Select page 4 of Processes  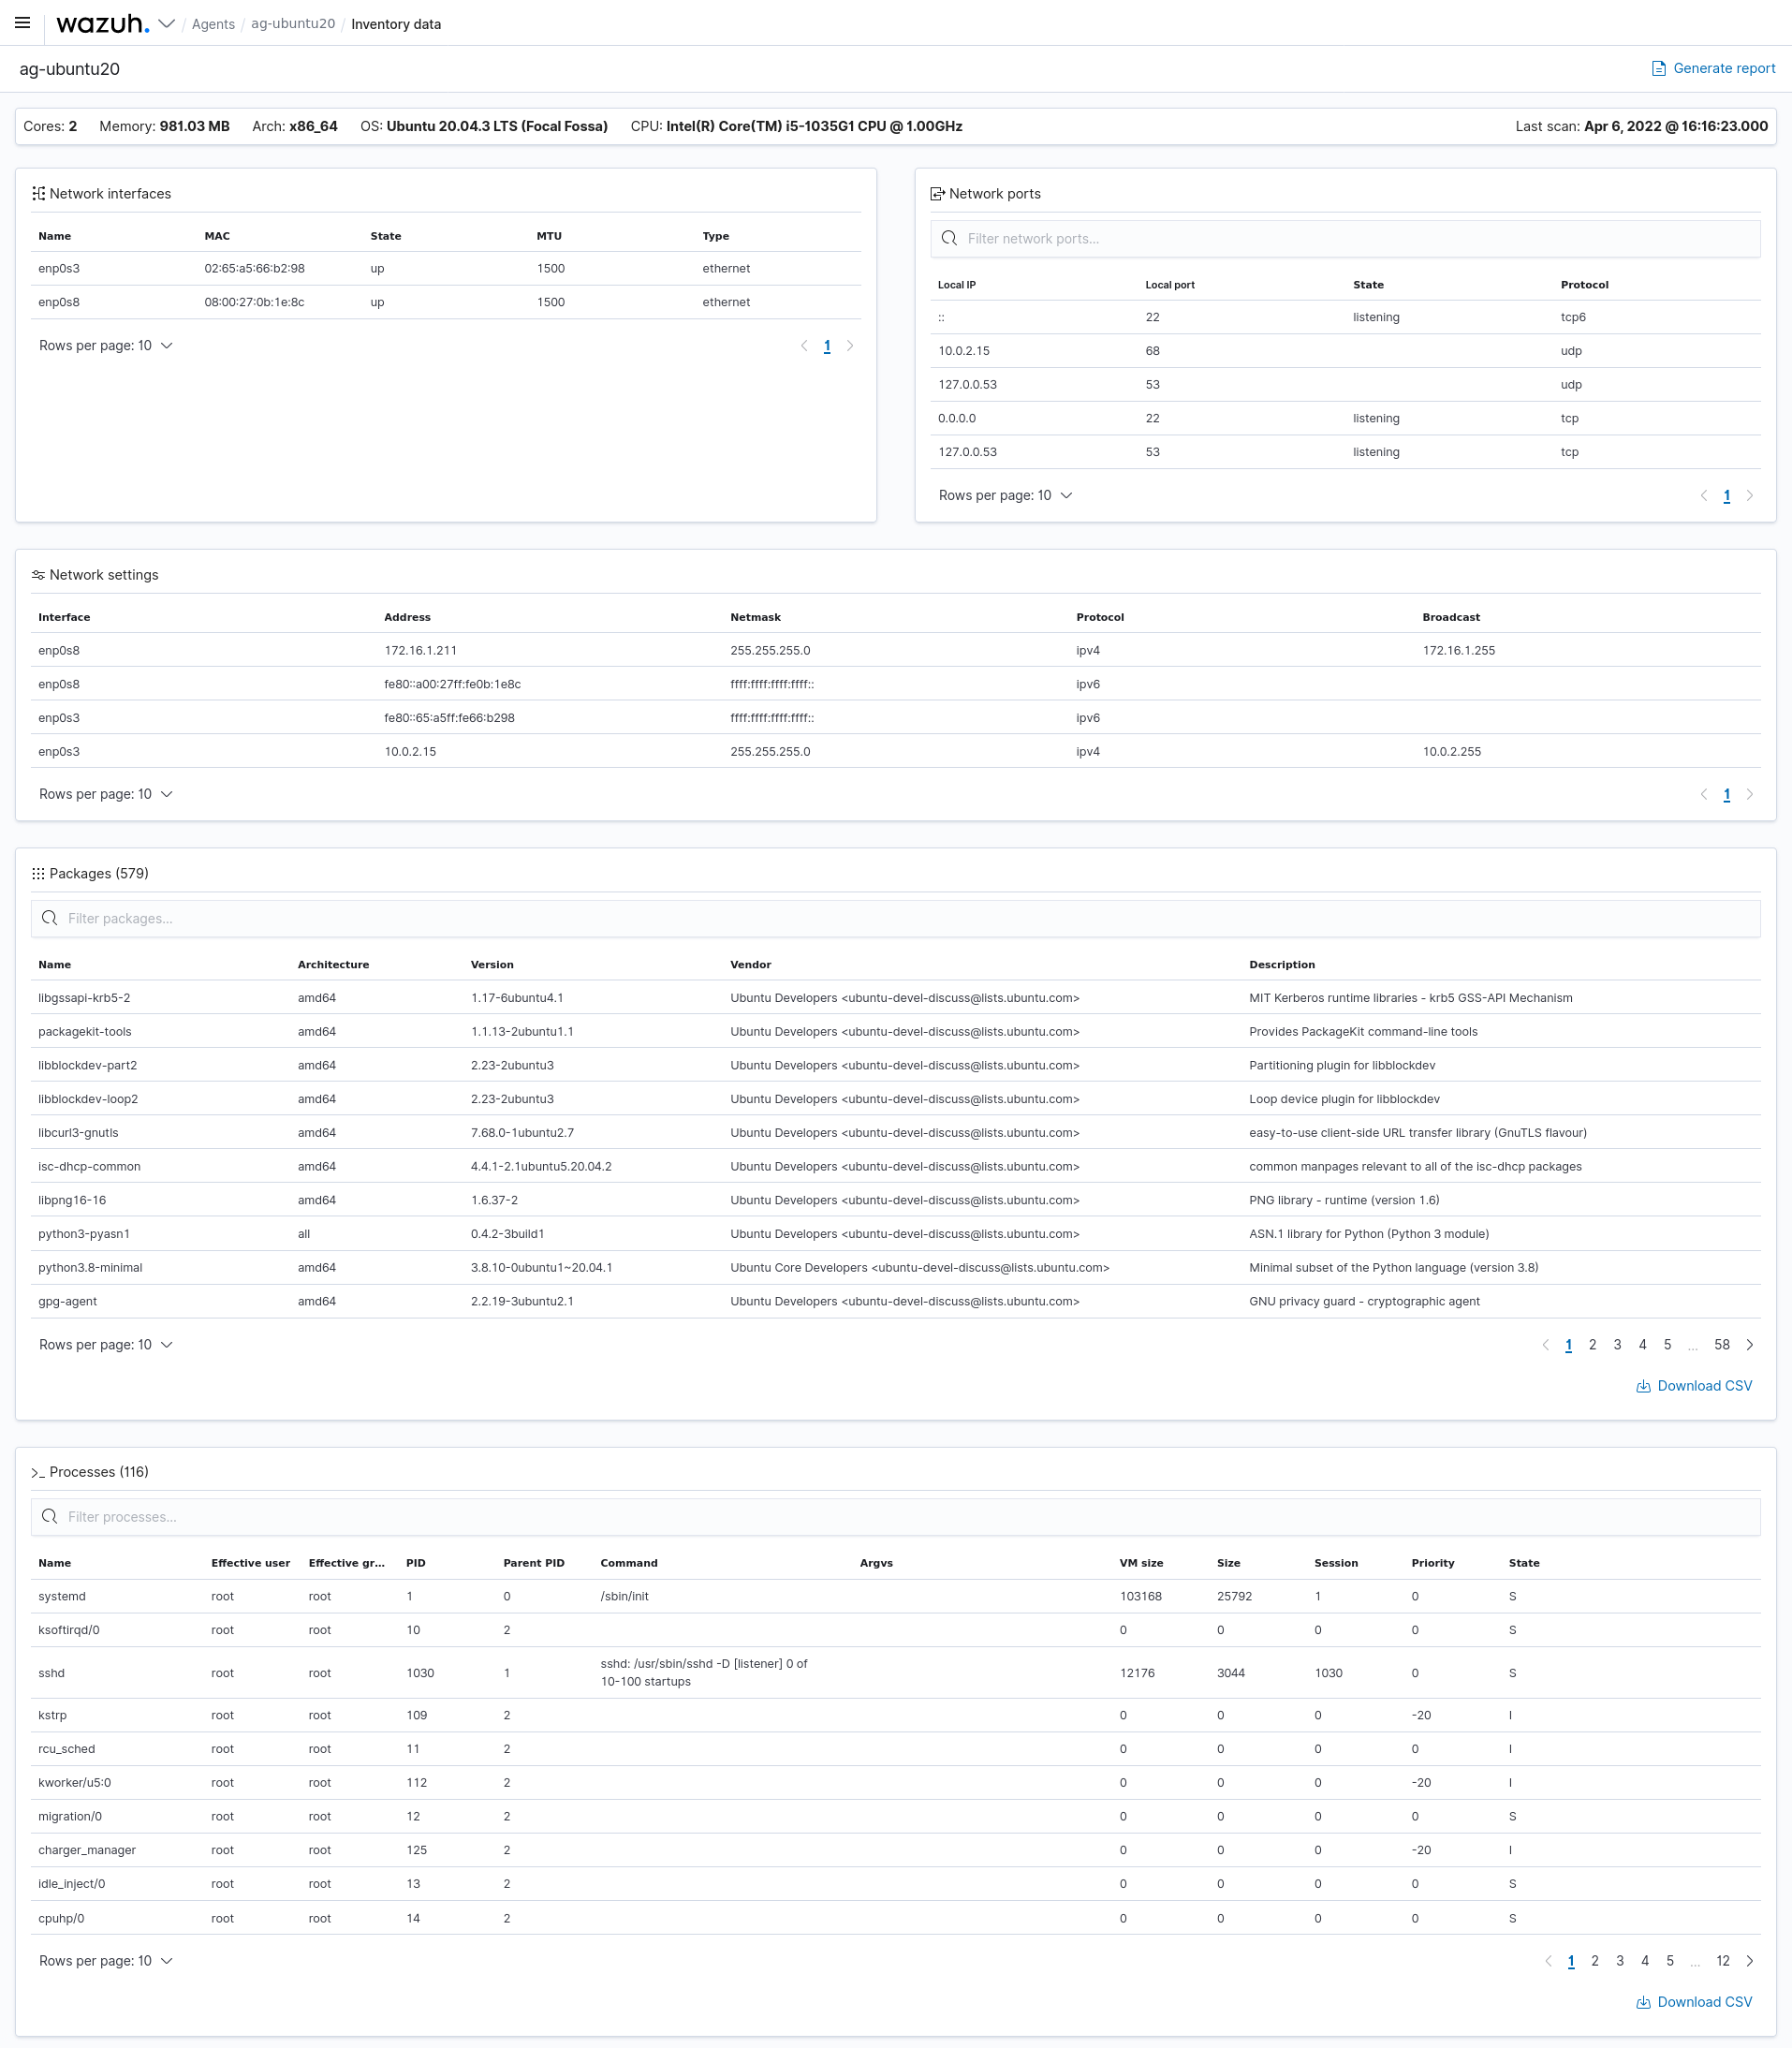(x=1645, y=1961)
